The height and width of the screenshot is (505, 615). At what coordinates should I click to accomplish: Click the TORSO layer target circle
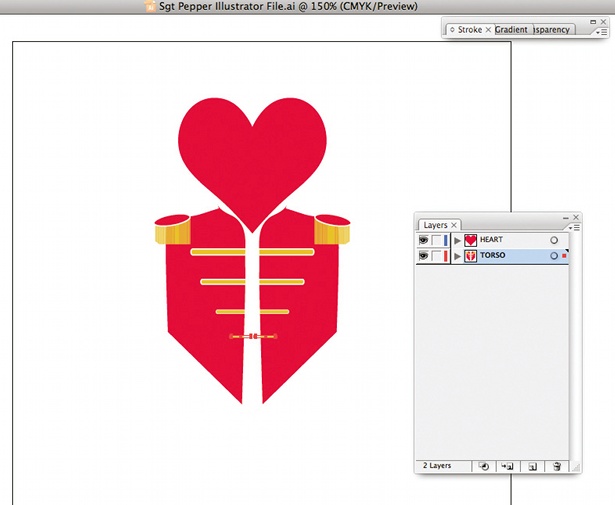coord(553,256)
